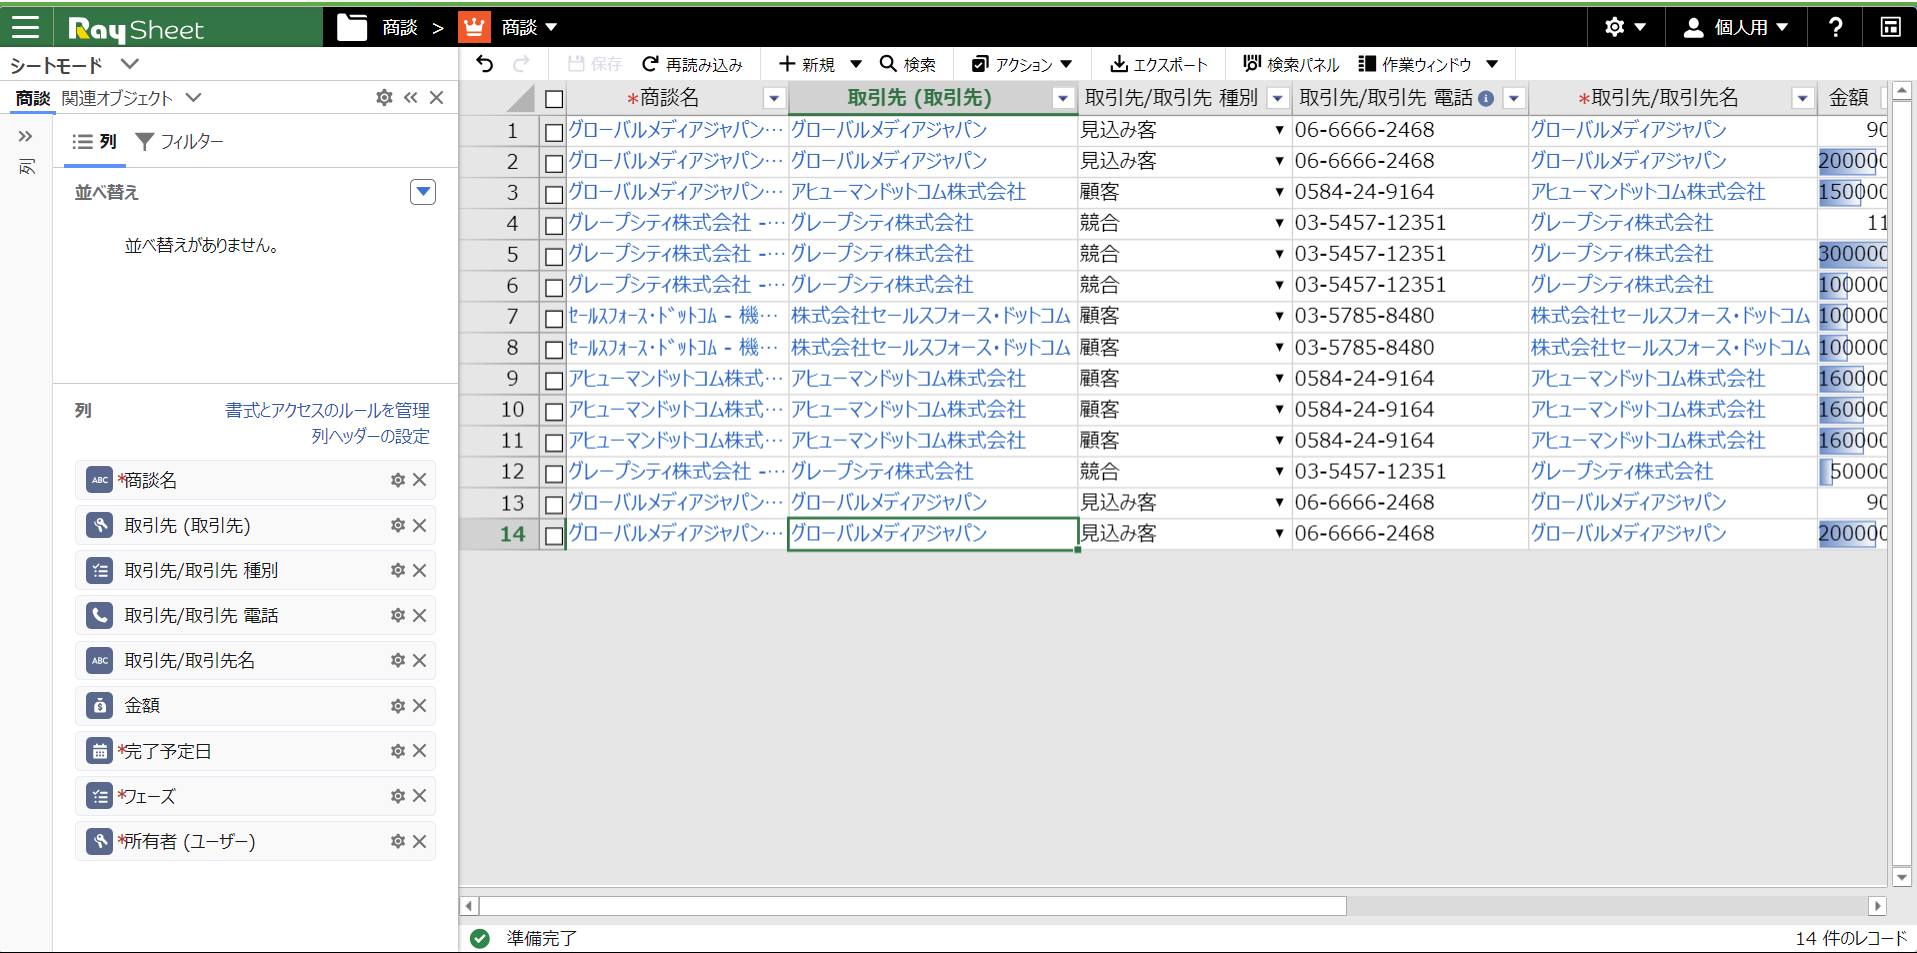Open 種別 picklist arrow in row 3
Screen dimensions: 1917x953
pos(1279,192)
